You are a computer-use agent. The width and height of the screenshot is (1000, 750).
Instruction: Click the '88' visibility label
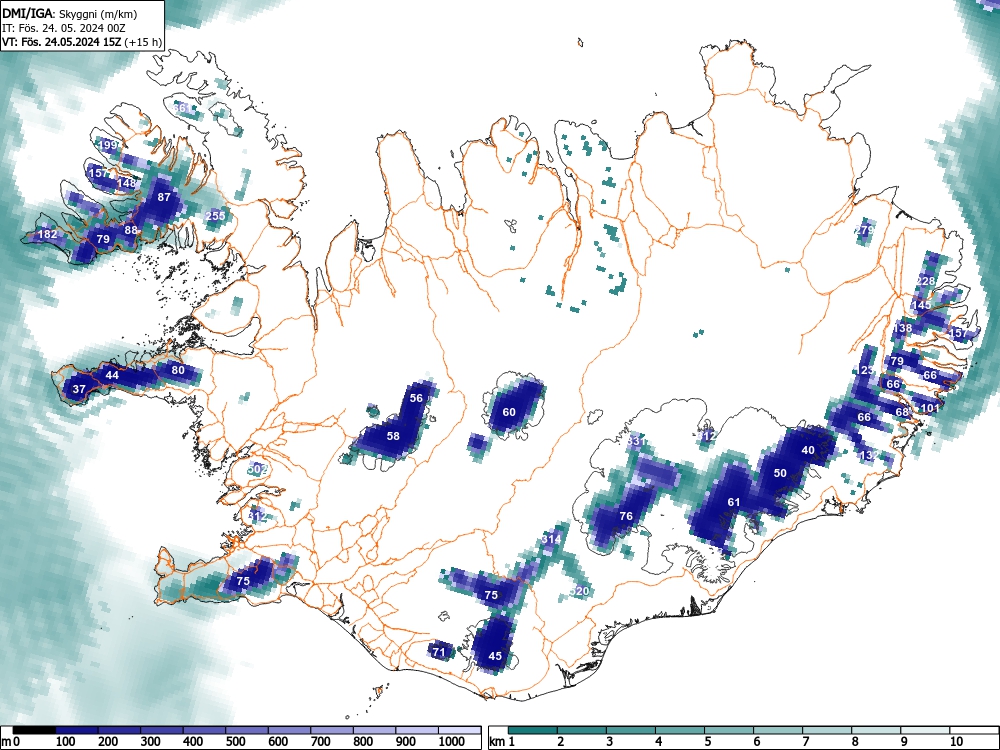coord(131,230)
